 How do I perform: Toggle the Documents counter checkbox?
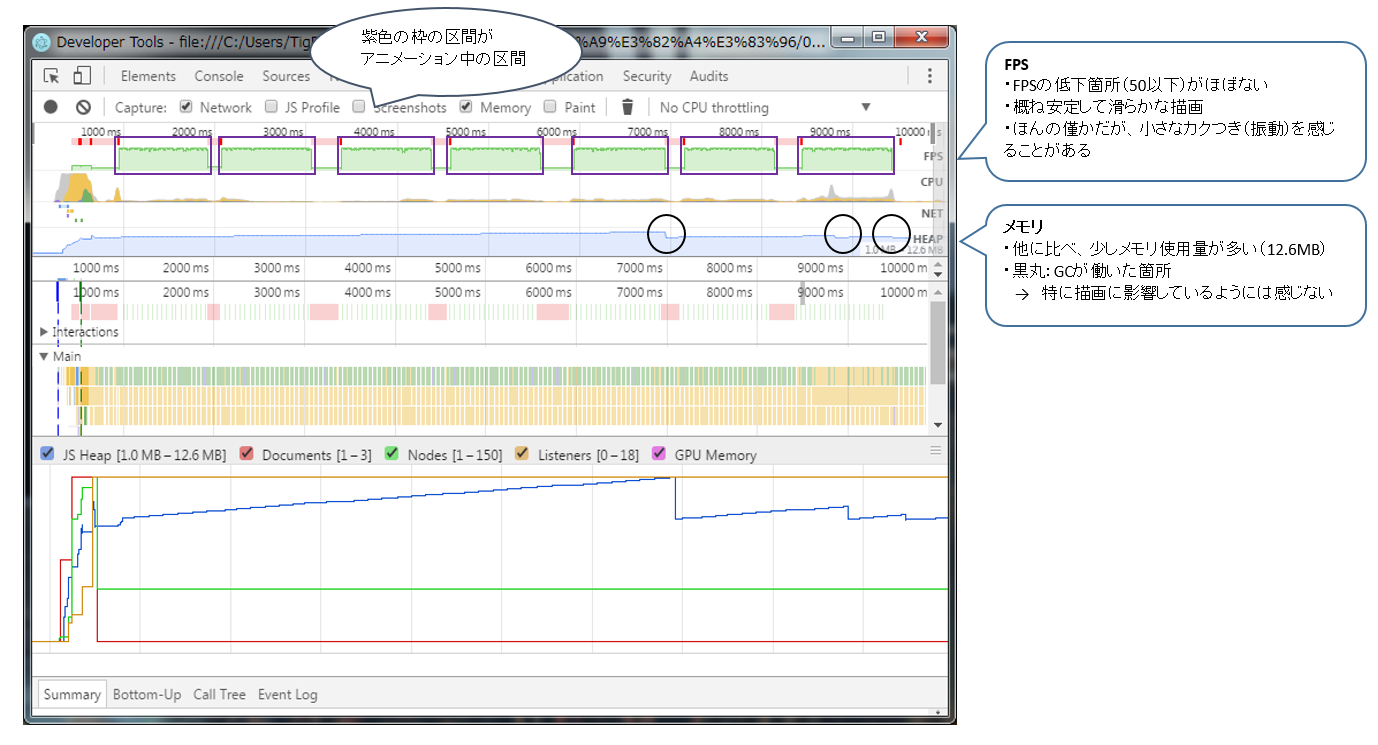[246, 454]
